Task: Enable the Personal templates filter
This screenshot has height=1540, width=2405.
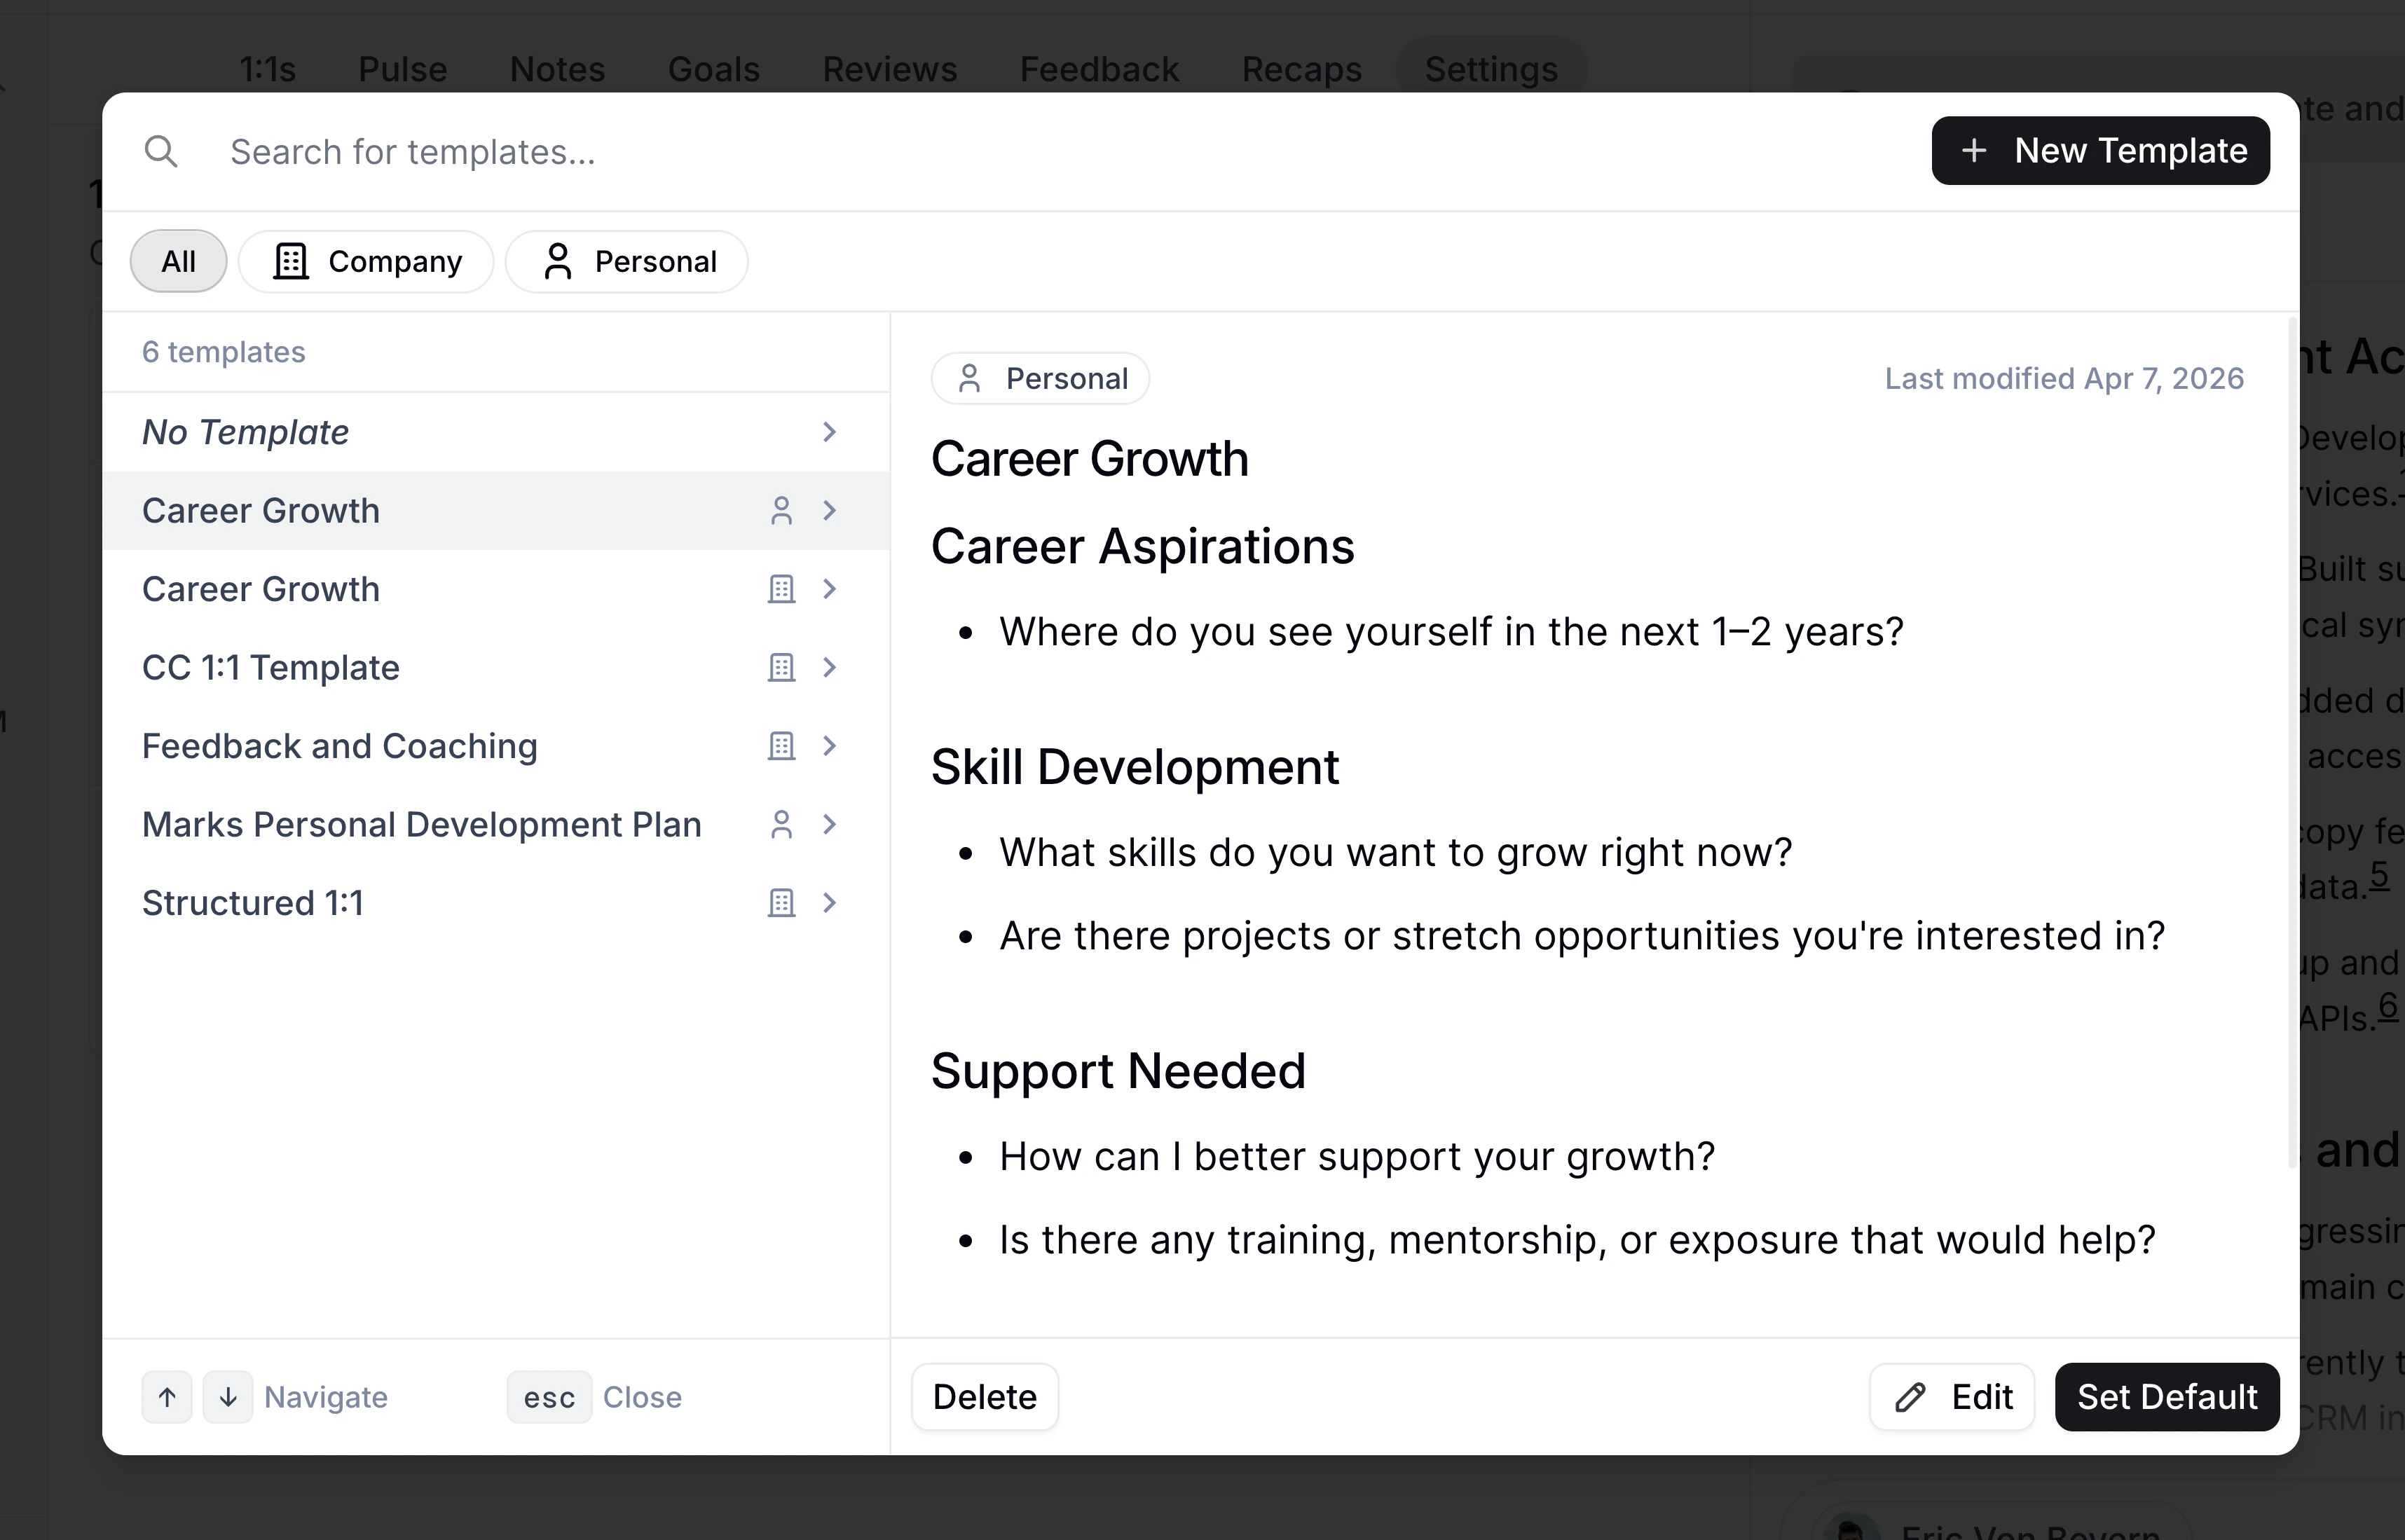Action: [x=627, y=261]
